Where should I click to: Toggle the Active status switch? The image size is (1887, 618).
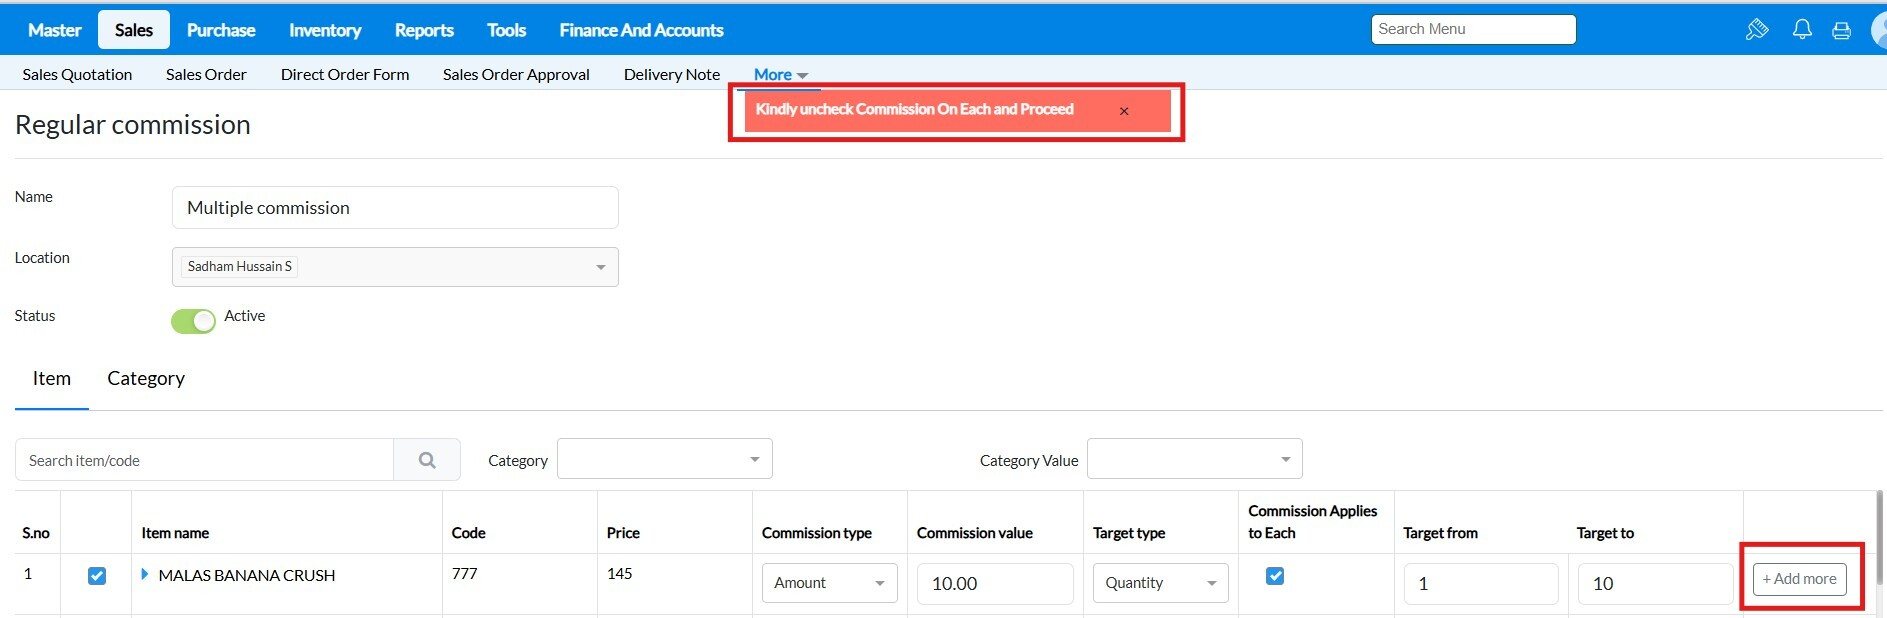(x=193, y=321)
